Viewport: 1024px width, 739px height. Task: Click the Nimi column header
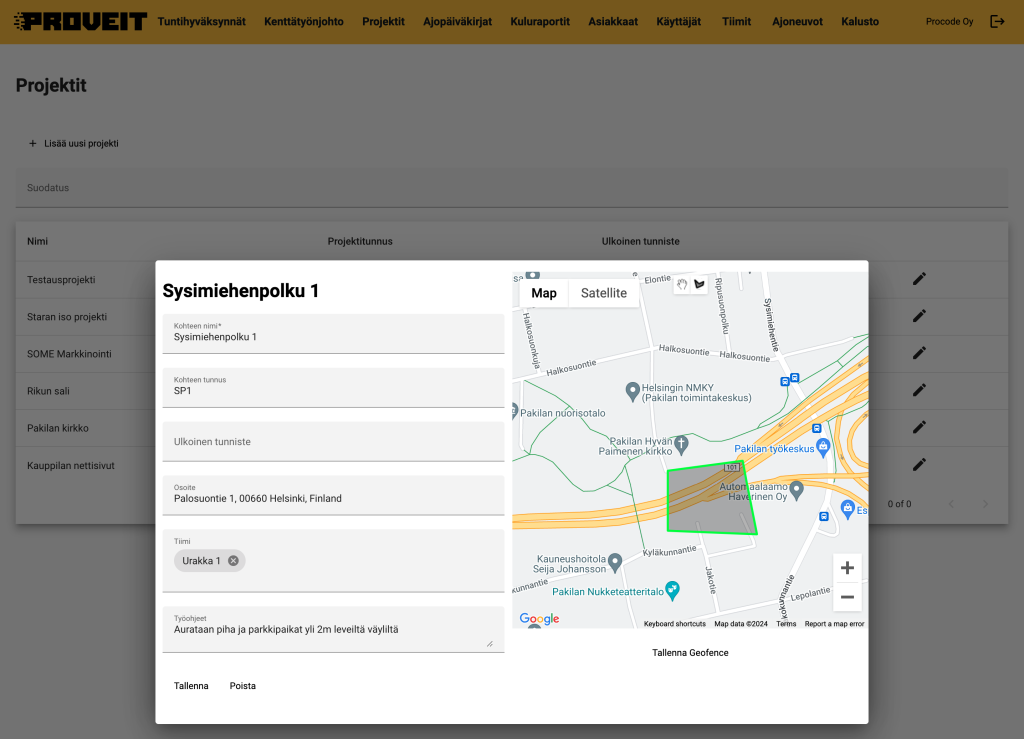37,242
